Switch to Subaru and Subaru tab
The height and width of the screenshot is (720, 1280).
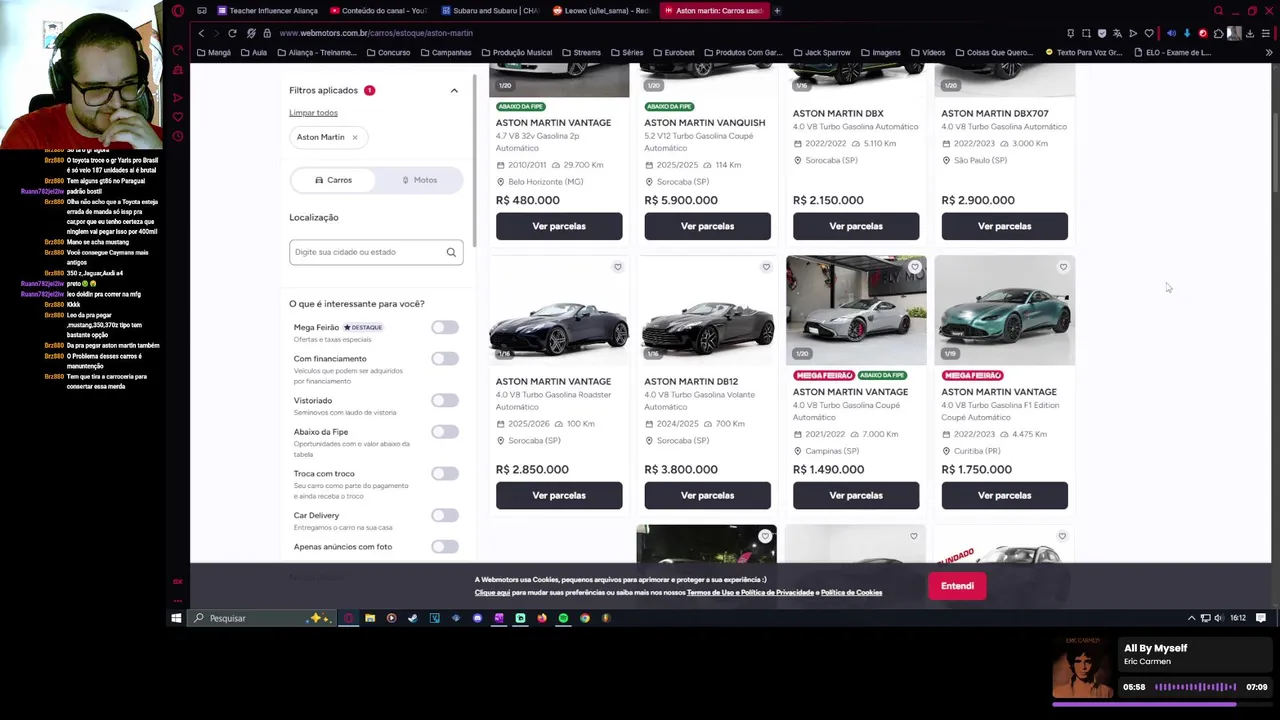point(491,11)
